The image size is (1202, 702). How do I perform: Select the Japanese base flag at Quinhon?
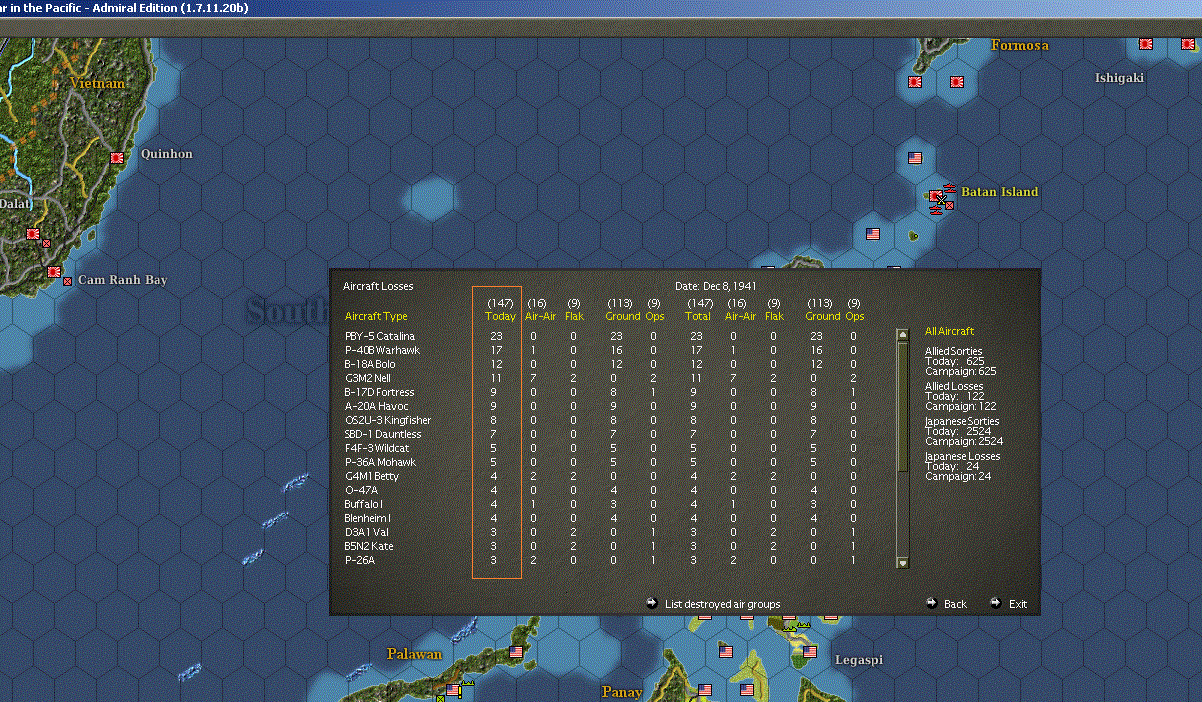117,158
